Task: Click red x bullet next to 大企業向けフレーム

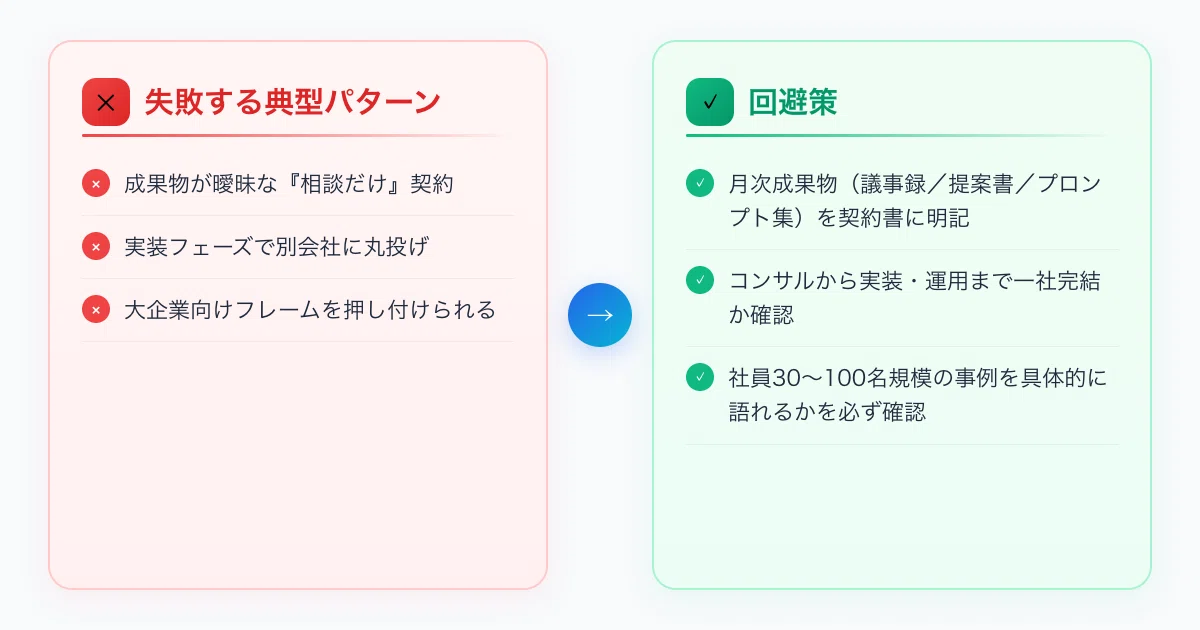Action: point(96,310)
